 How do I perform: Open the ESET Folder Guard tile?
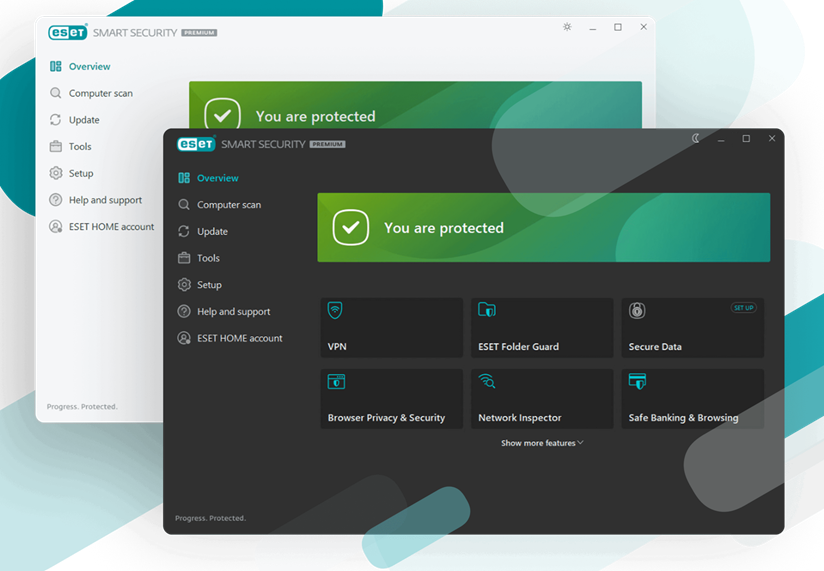542,328
